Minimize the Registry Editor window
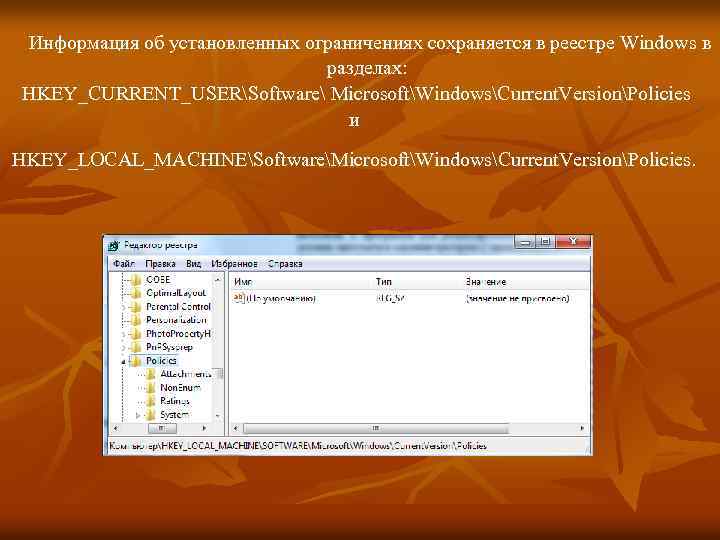 [x=526, y=241]
